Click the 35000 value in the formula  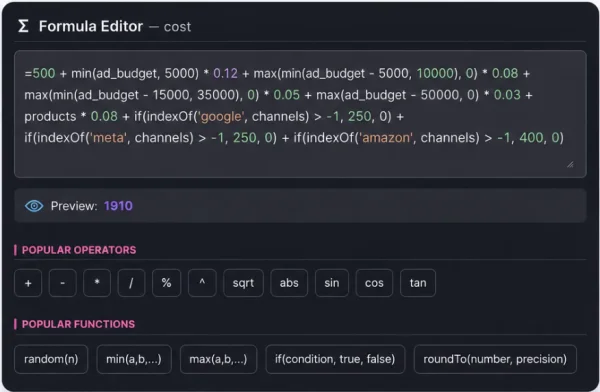(x=218, y=95)
